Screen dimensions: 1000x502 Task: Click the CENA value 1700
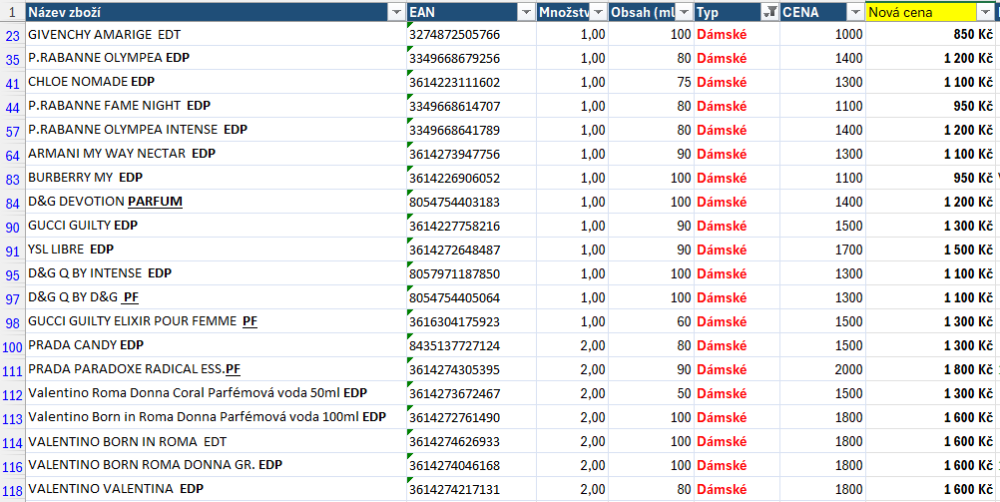pyautogui.click(x=823, y=249)
